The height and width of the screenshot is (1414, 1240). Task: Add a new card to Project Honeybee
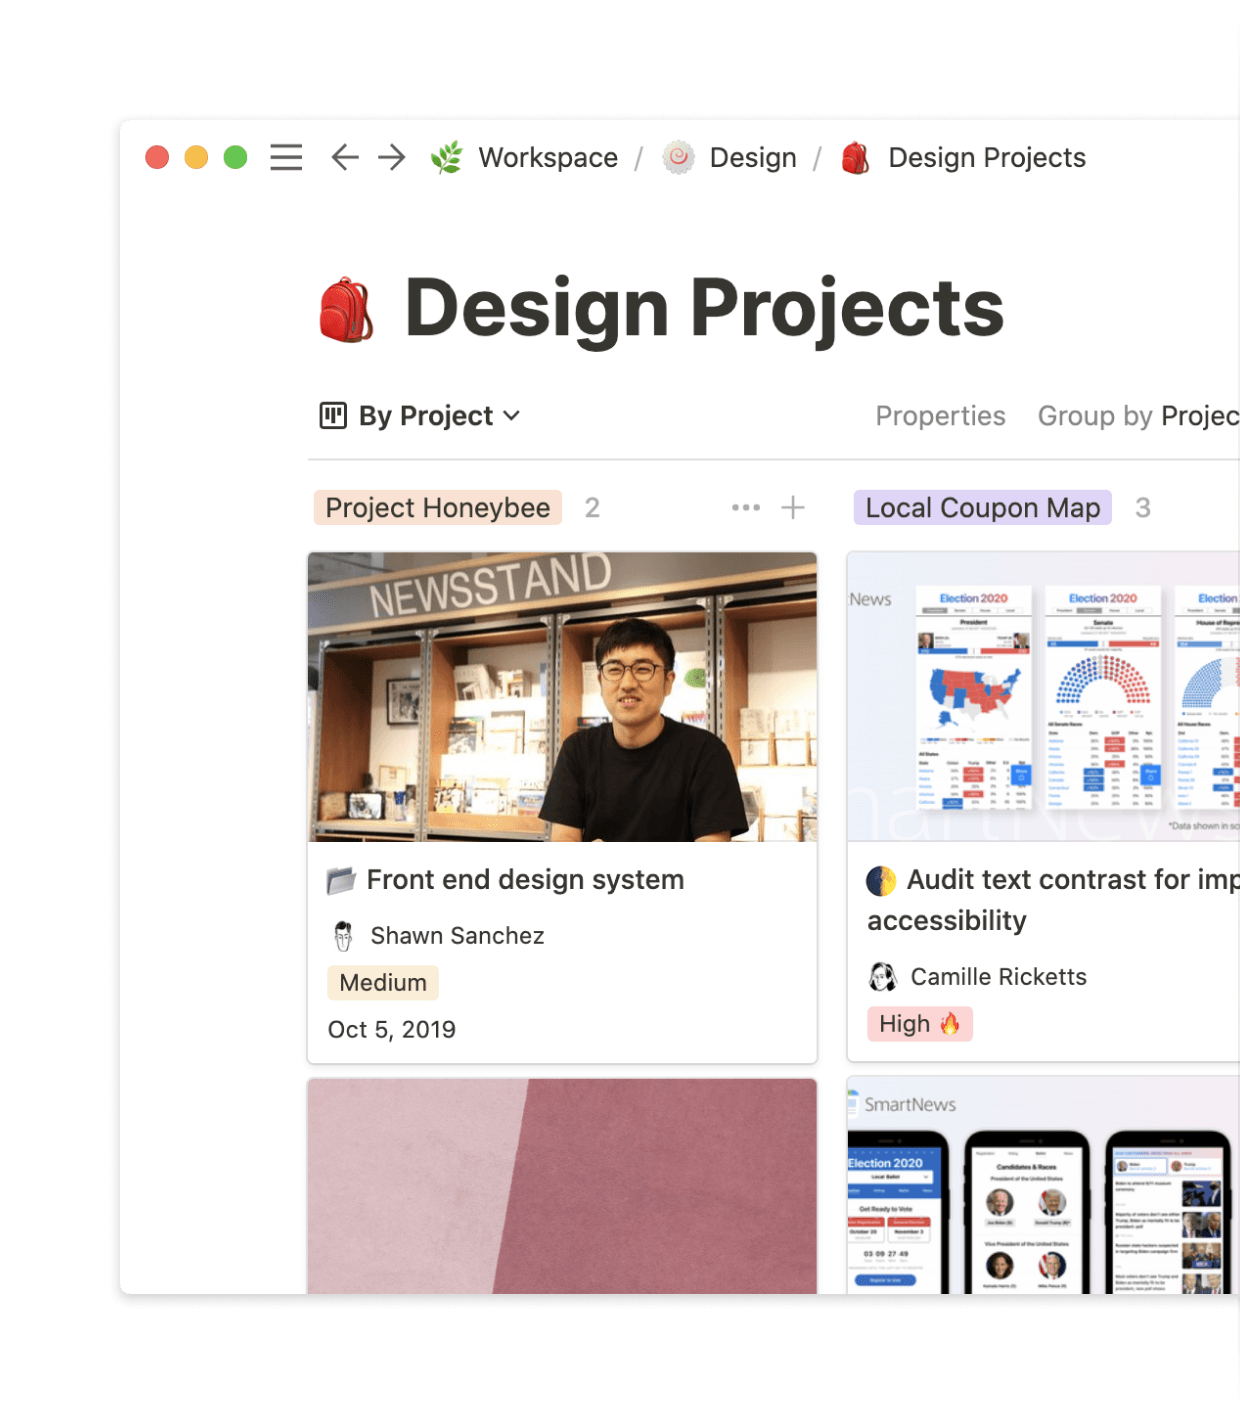[x=792, y=507]
